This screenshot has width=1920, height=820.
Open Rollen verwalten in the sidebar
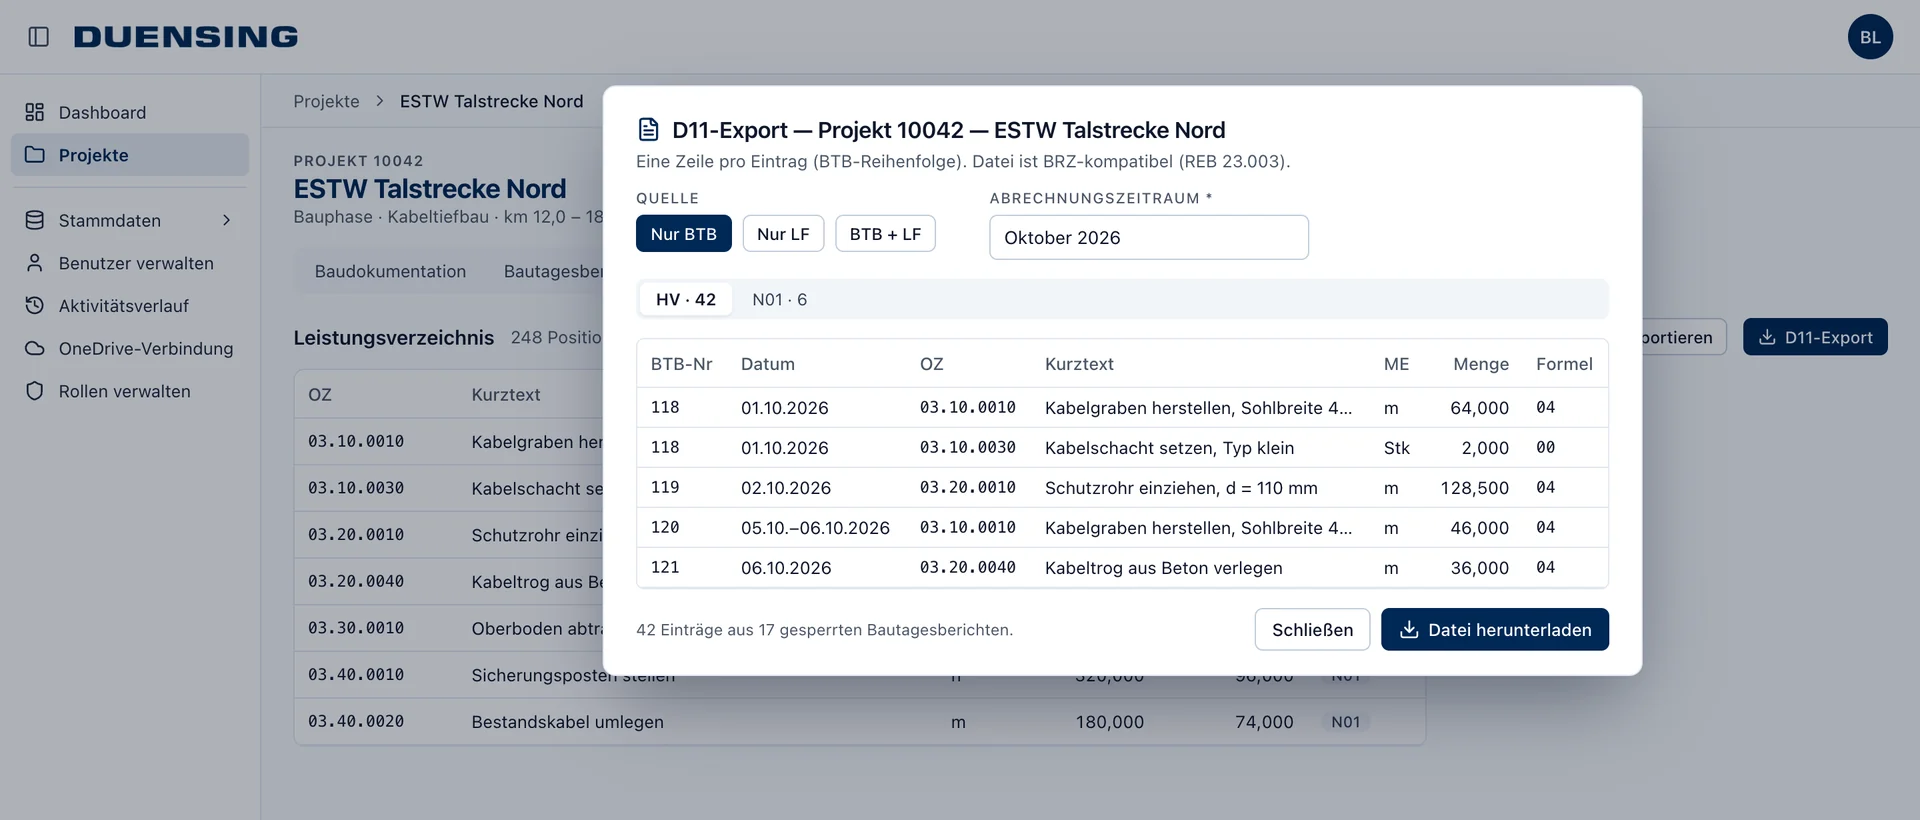coord(130,391)
